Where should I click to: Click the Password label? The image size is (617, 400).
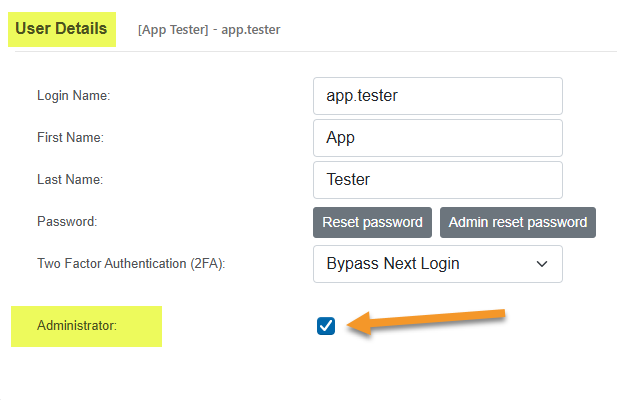click(x=67, y=221)
